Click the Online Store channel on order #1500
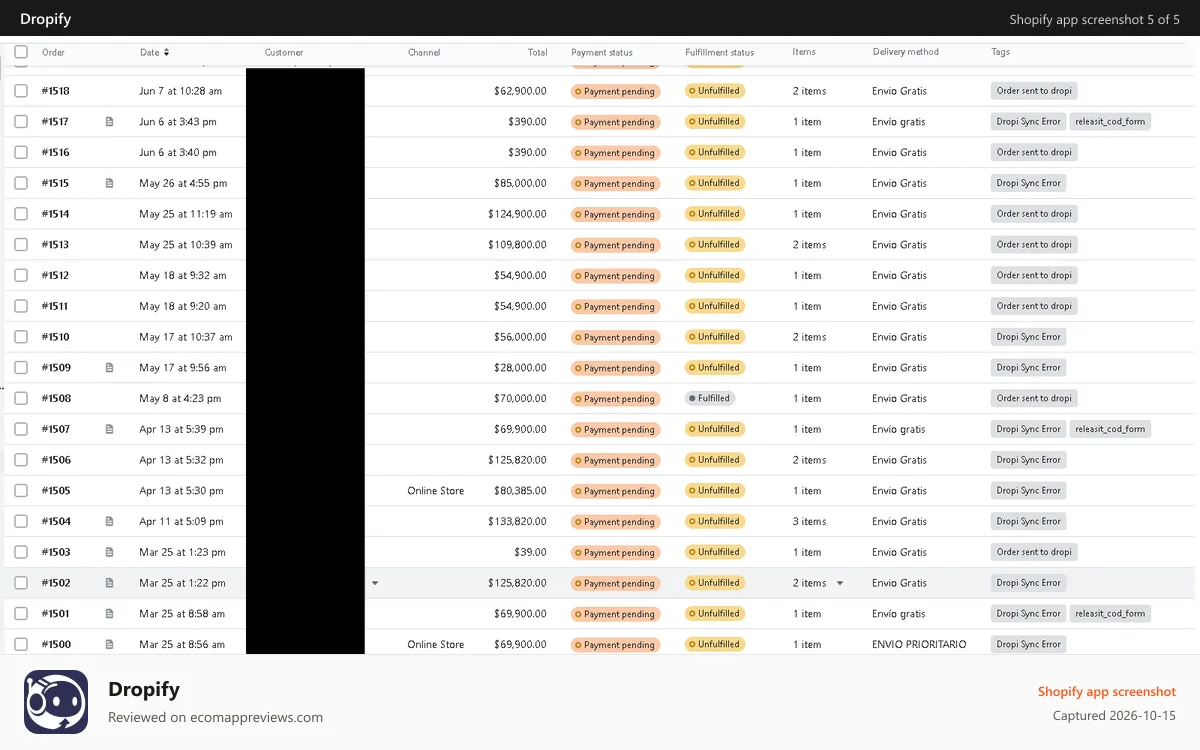 click(436, 644)
